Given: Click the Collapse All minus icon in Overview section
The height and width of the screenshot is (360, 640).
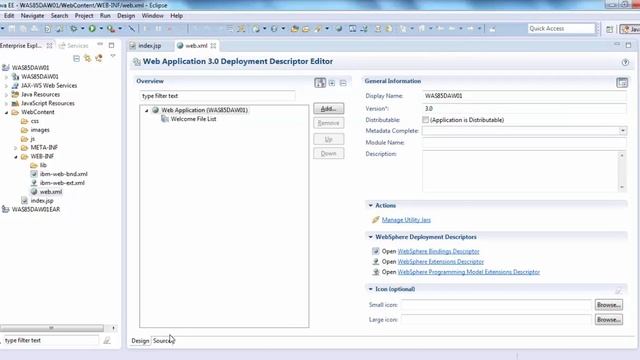Looking at the screenshot, I should 343,83.
